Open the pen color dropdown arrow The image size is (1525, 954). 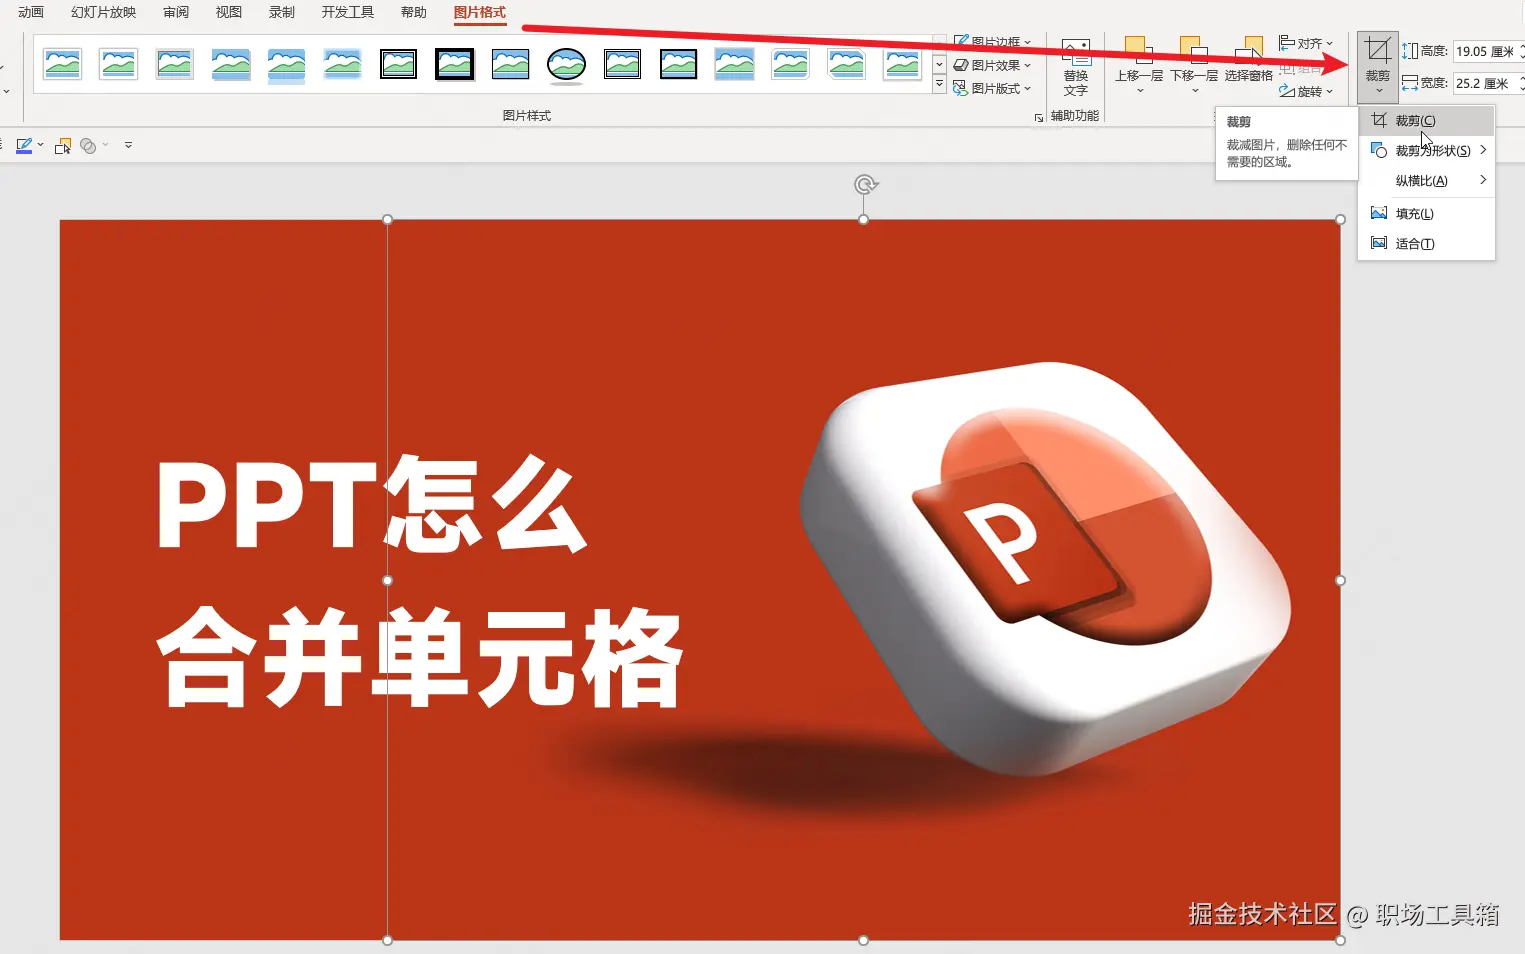coord(40,146)
